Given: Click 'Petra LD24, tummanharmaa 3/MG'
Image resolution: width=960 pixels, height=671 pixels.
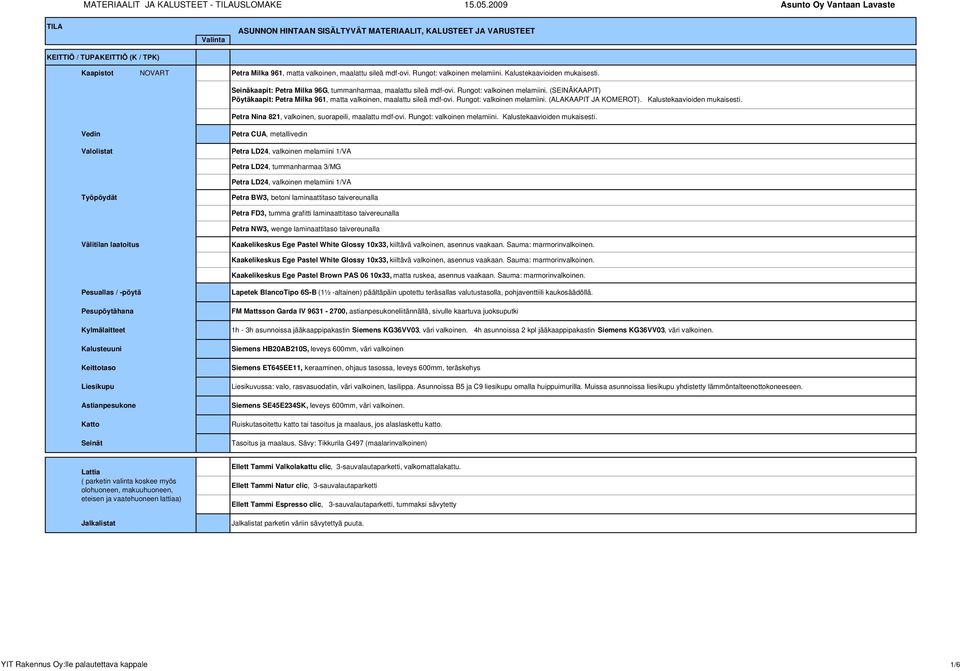Looking at the screenshot, I should click(286, 167).
